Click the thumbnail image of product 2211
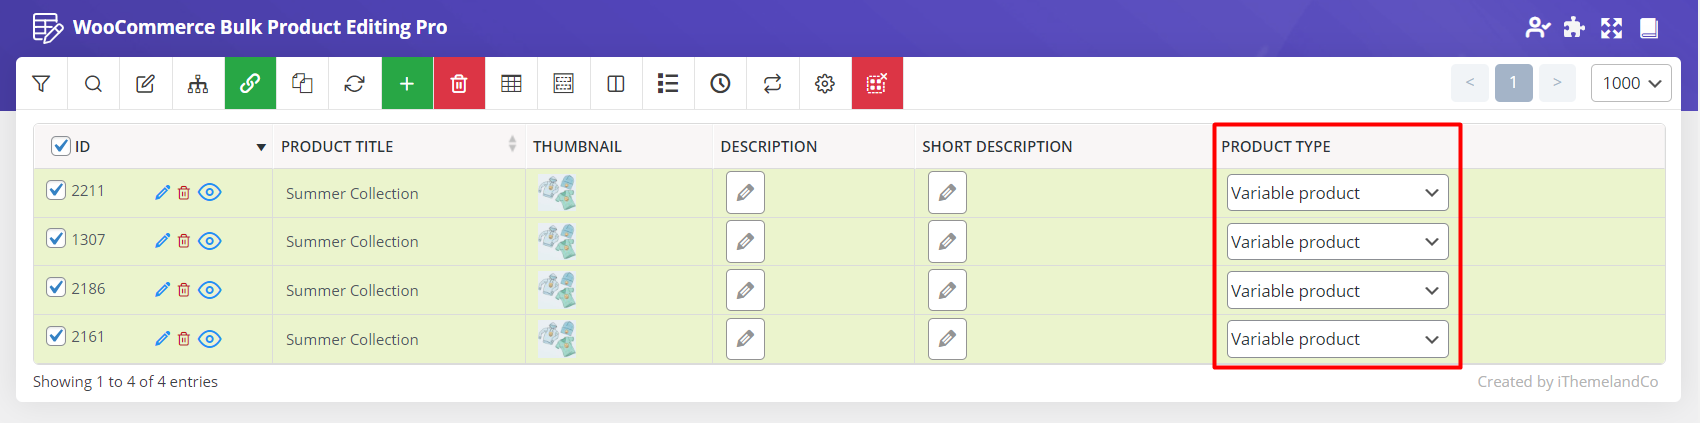The image size is (1700, 423). (556, 192)
